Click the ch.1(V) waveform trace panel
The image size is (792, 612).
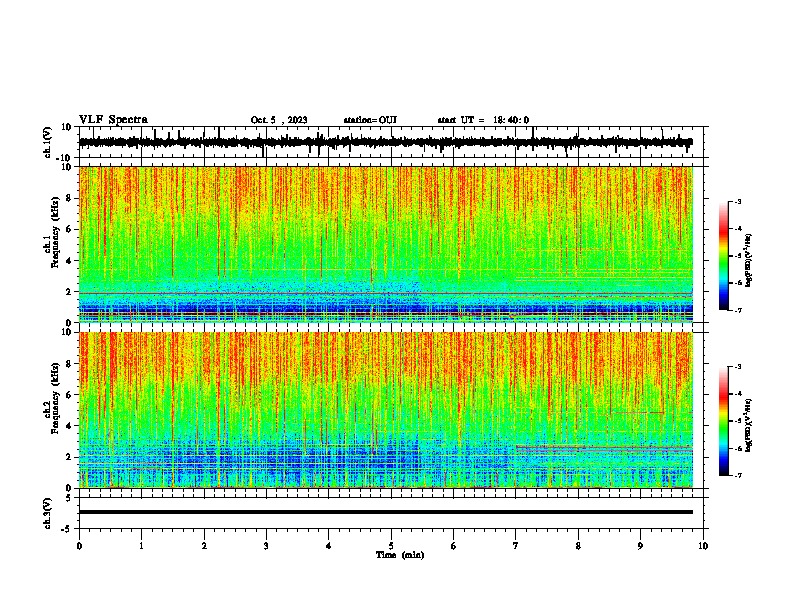393,142
